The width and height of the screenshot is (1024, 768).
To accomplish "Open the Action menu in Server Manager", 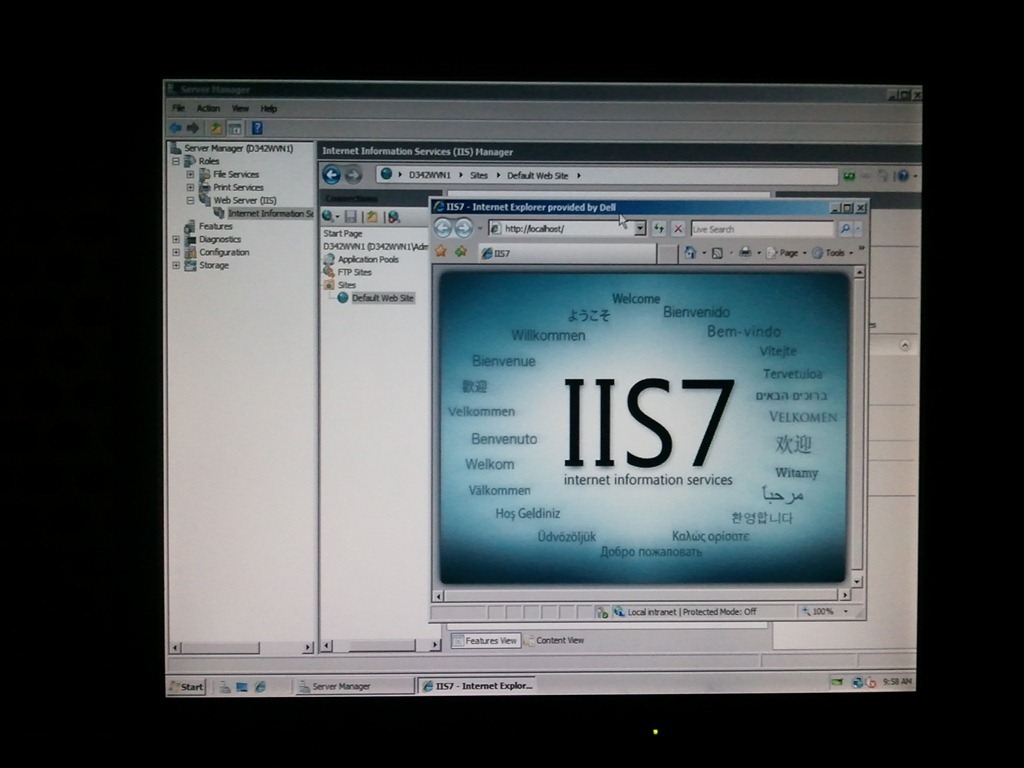I will click(208, 108).
